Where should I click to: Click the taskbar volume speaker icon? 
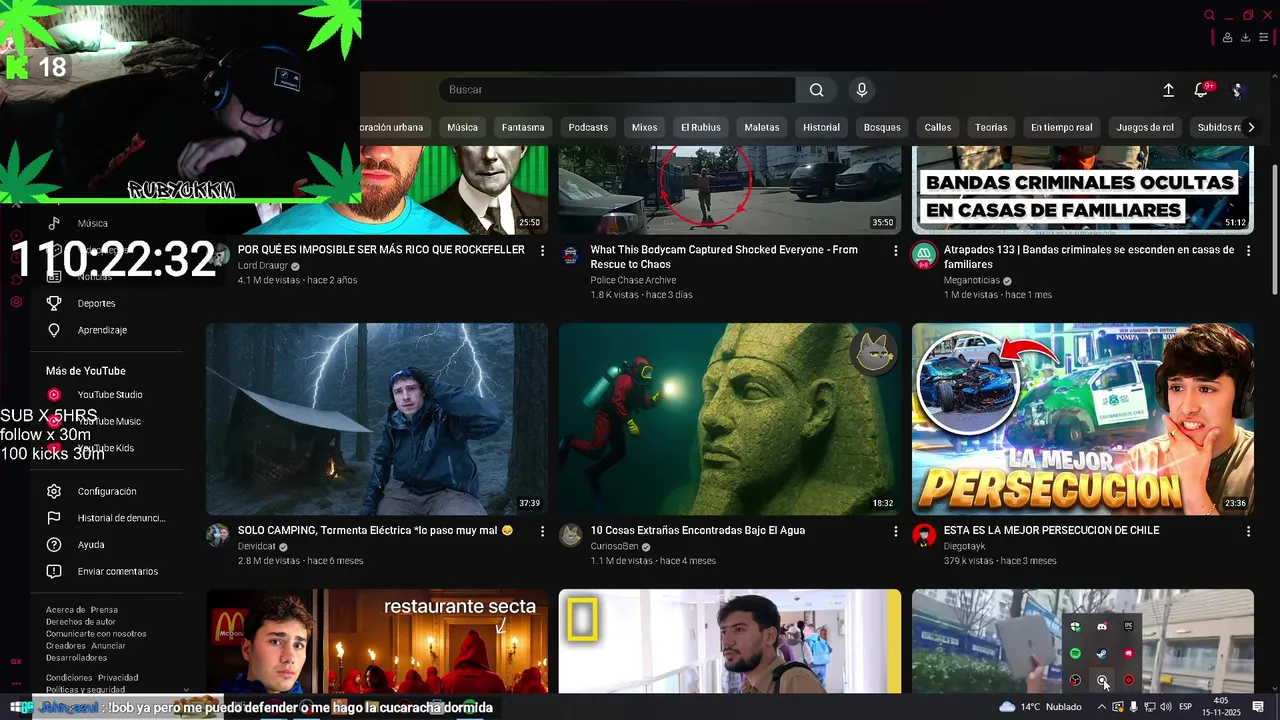(1166, 707)
